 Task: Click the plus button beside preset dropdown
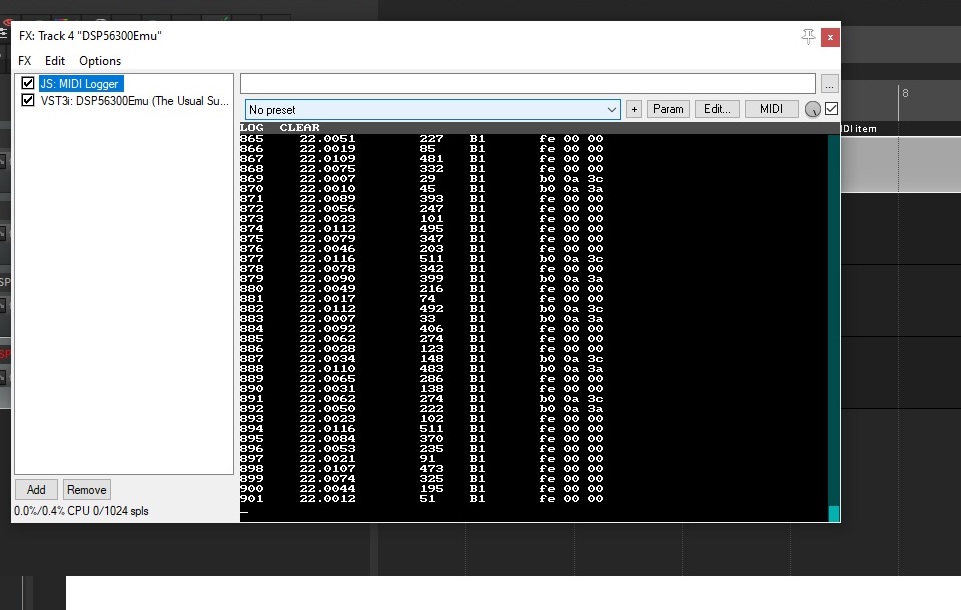click(634, 109)
